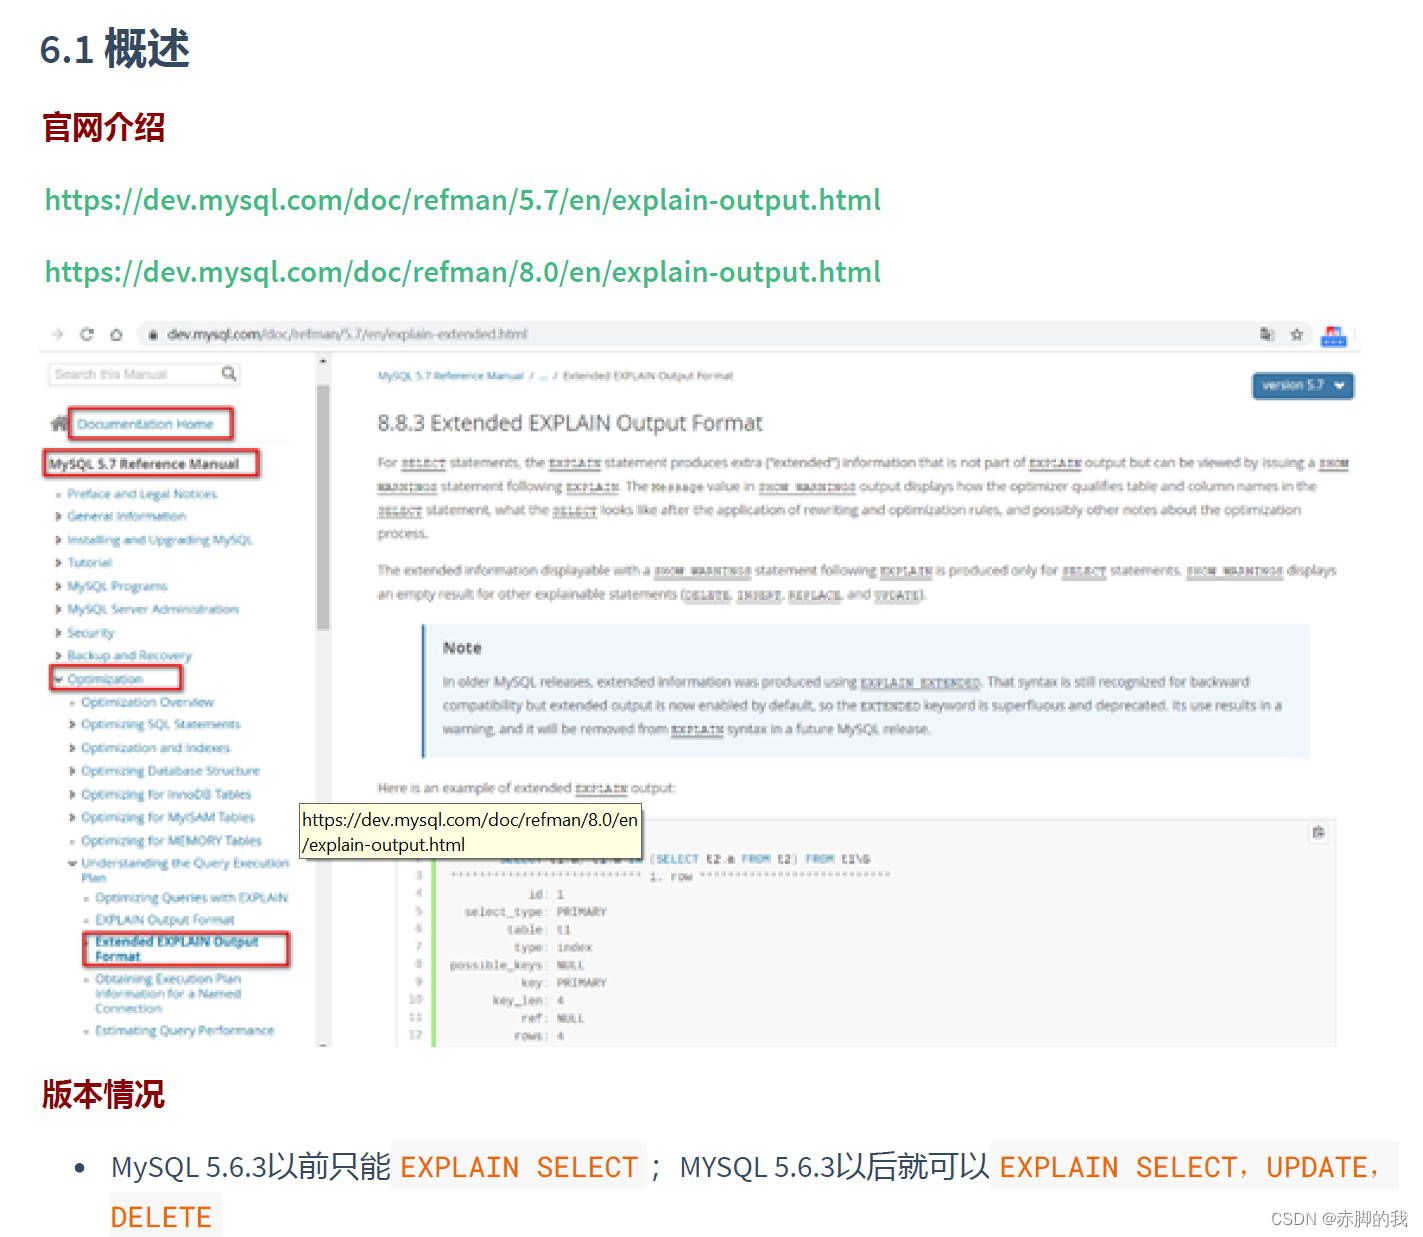Expand the General Information tree arrow
1423x1237 pixels.
tap(58, 517)
